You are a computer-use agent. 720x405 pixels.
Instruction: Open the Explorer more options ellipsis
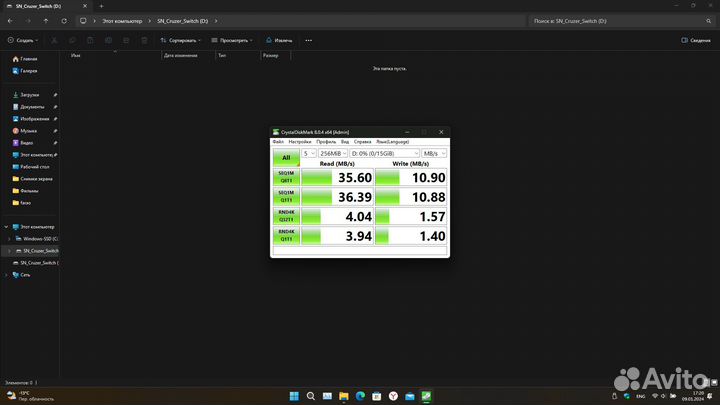(309, 40)
